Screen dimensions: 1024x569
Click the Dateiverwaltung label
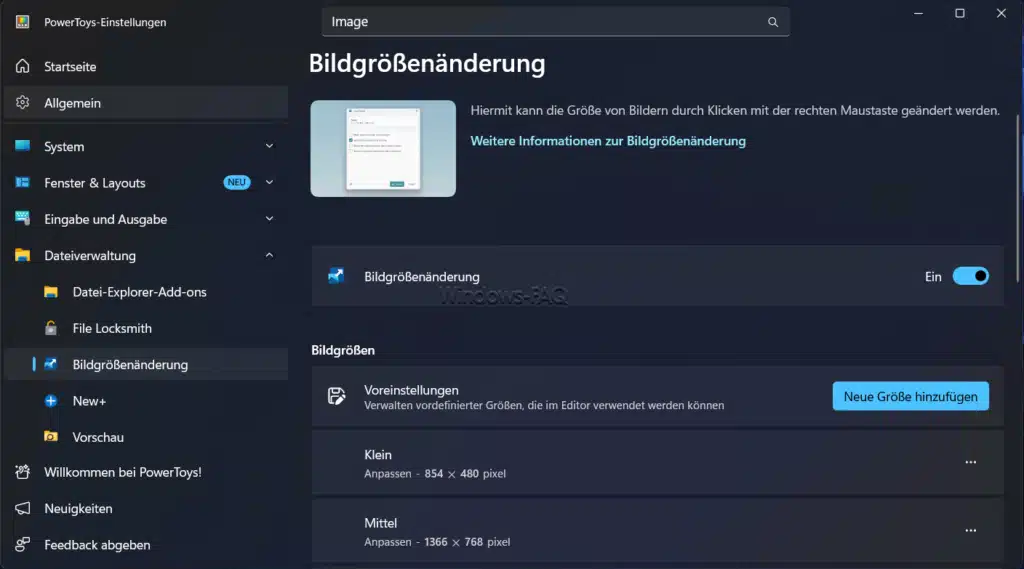[90, 256]
